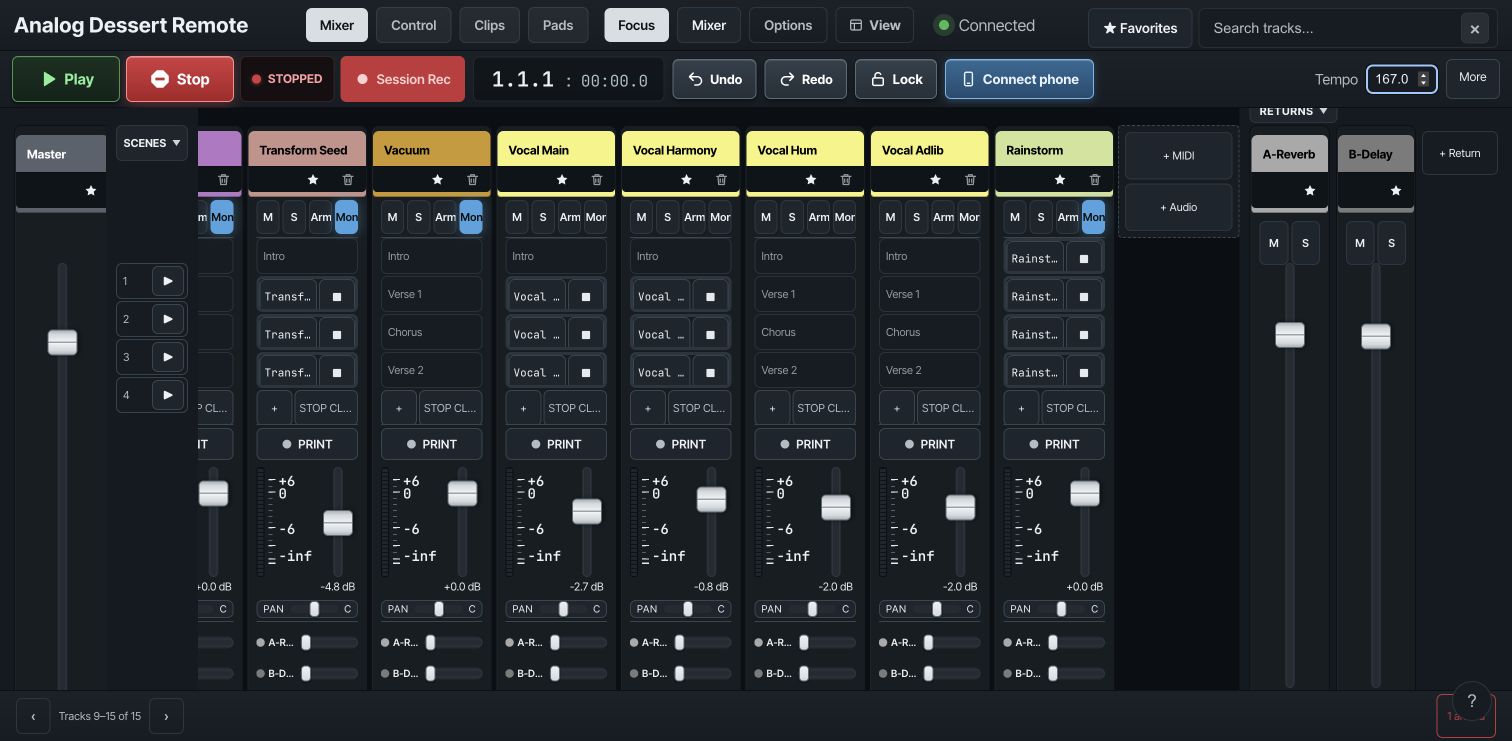
Task: Star the Vocal Adlib track
Action: click(935, 180)
